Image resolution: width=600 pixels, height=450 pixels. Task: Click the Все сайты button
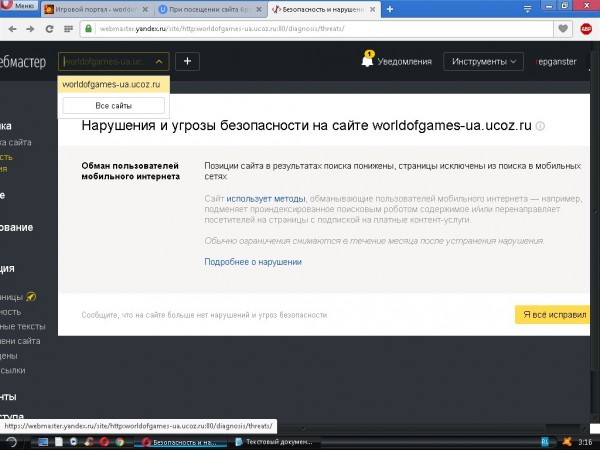(x=114, y=106)
